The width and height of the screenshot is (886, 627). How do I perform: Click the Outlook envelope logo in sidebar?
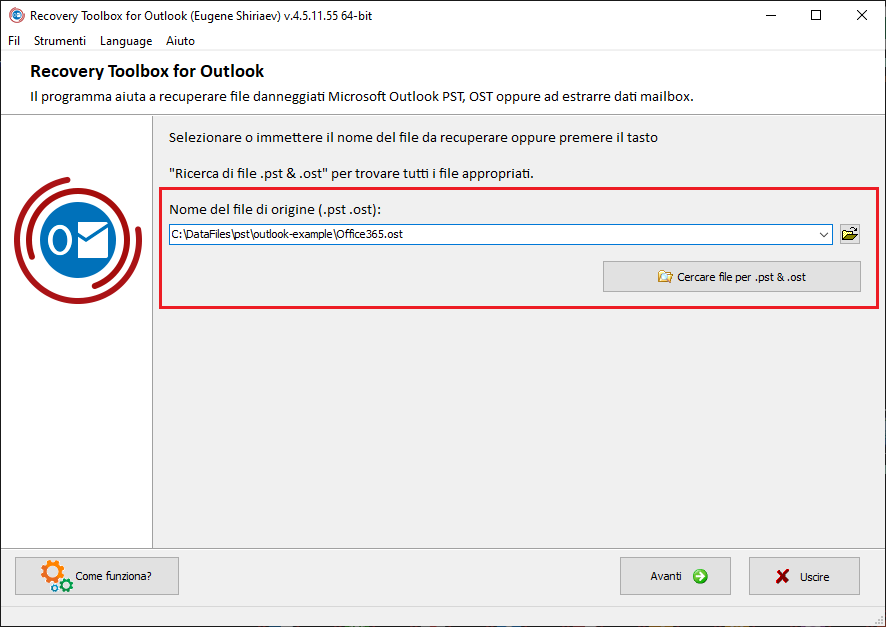click(x=78, y=240)
